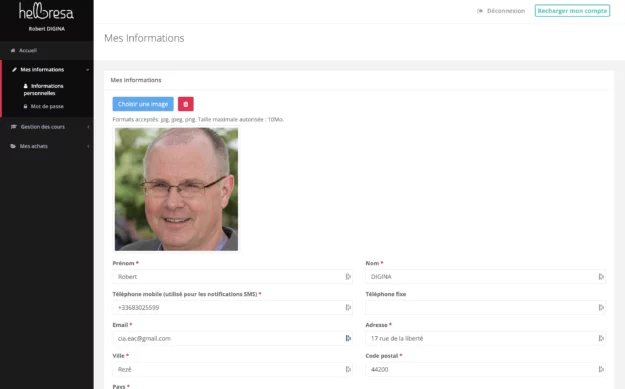Collapse the Mes informations menu chevron

(87, 70)
